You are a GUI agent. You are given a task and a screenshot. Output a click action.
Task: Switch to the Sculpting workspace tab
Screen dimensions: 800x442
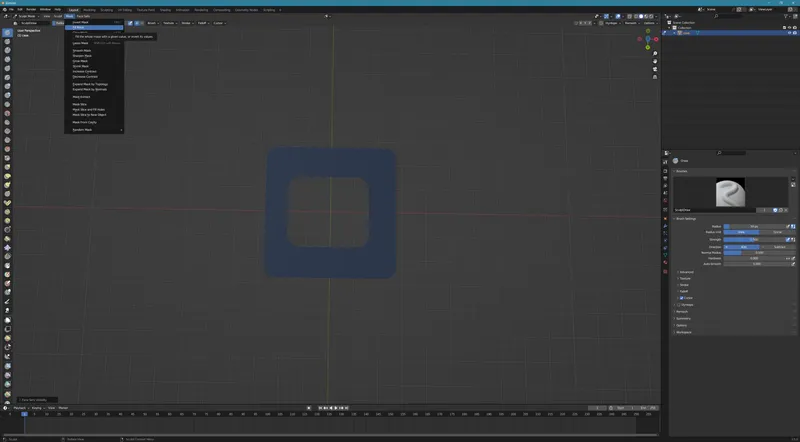pyautogui.click(x=107, y=10)
